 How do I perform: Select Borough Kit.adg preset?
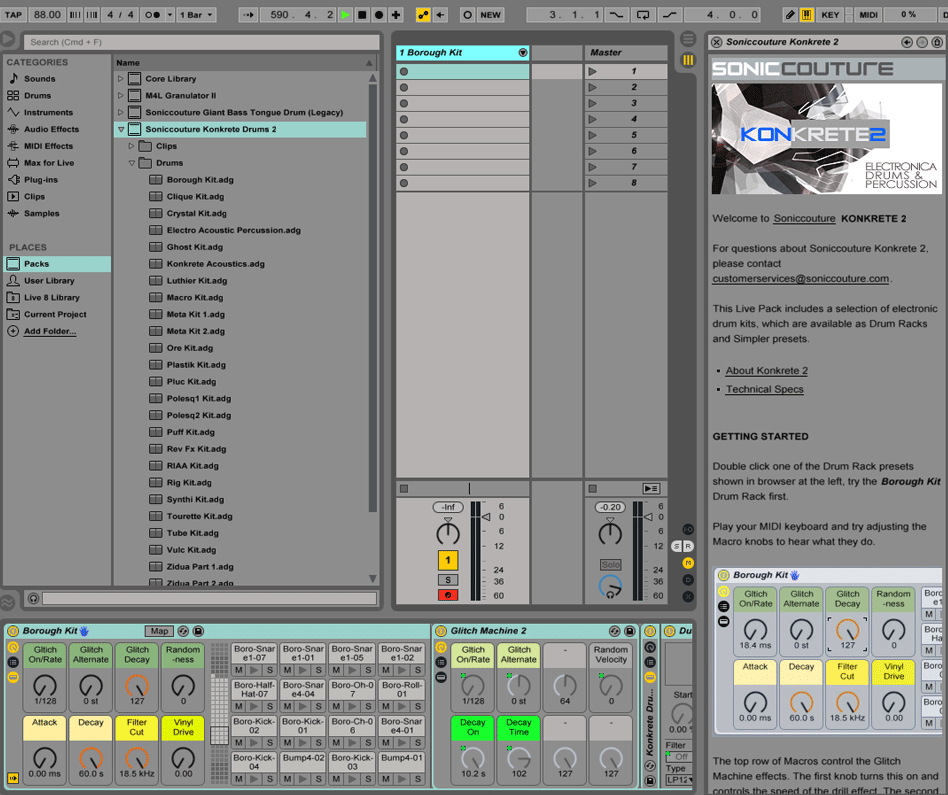pyautogui.click(x=200, y=180)
